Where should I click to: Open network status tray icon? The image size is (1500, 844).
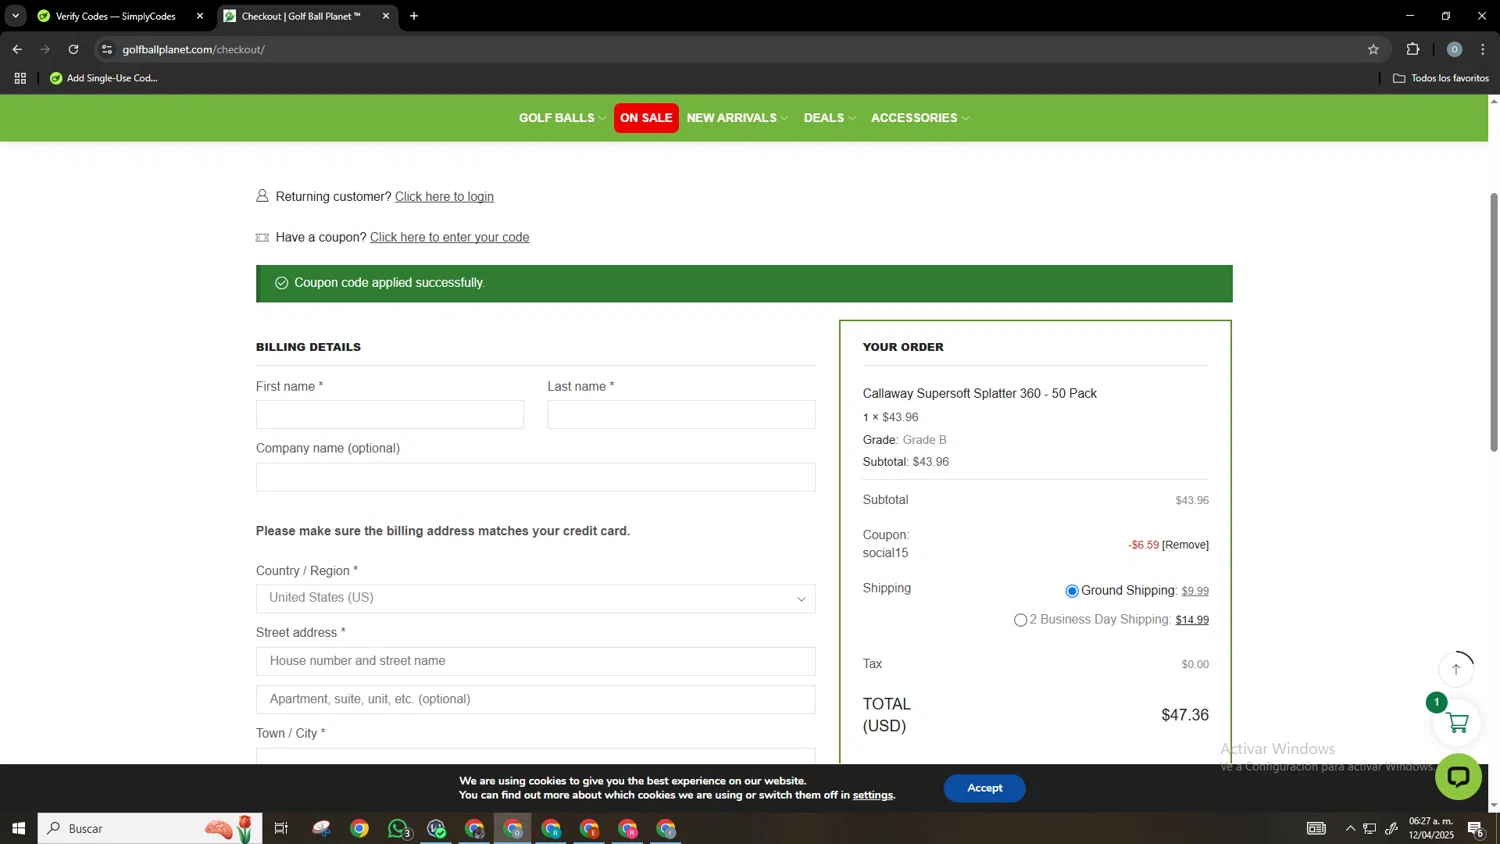1370,828
